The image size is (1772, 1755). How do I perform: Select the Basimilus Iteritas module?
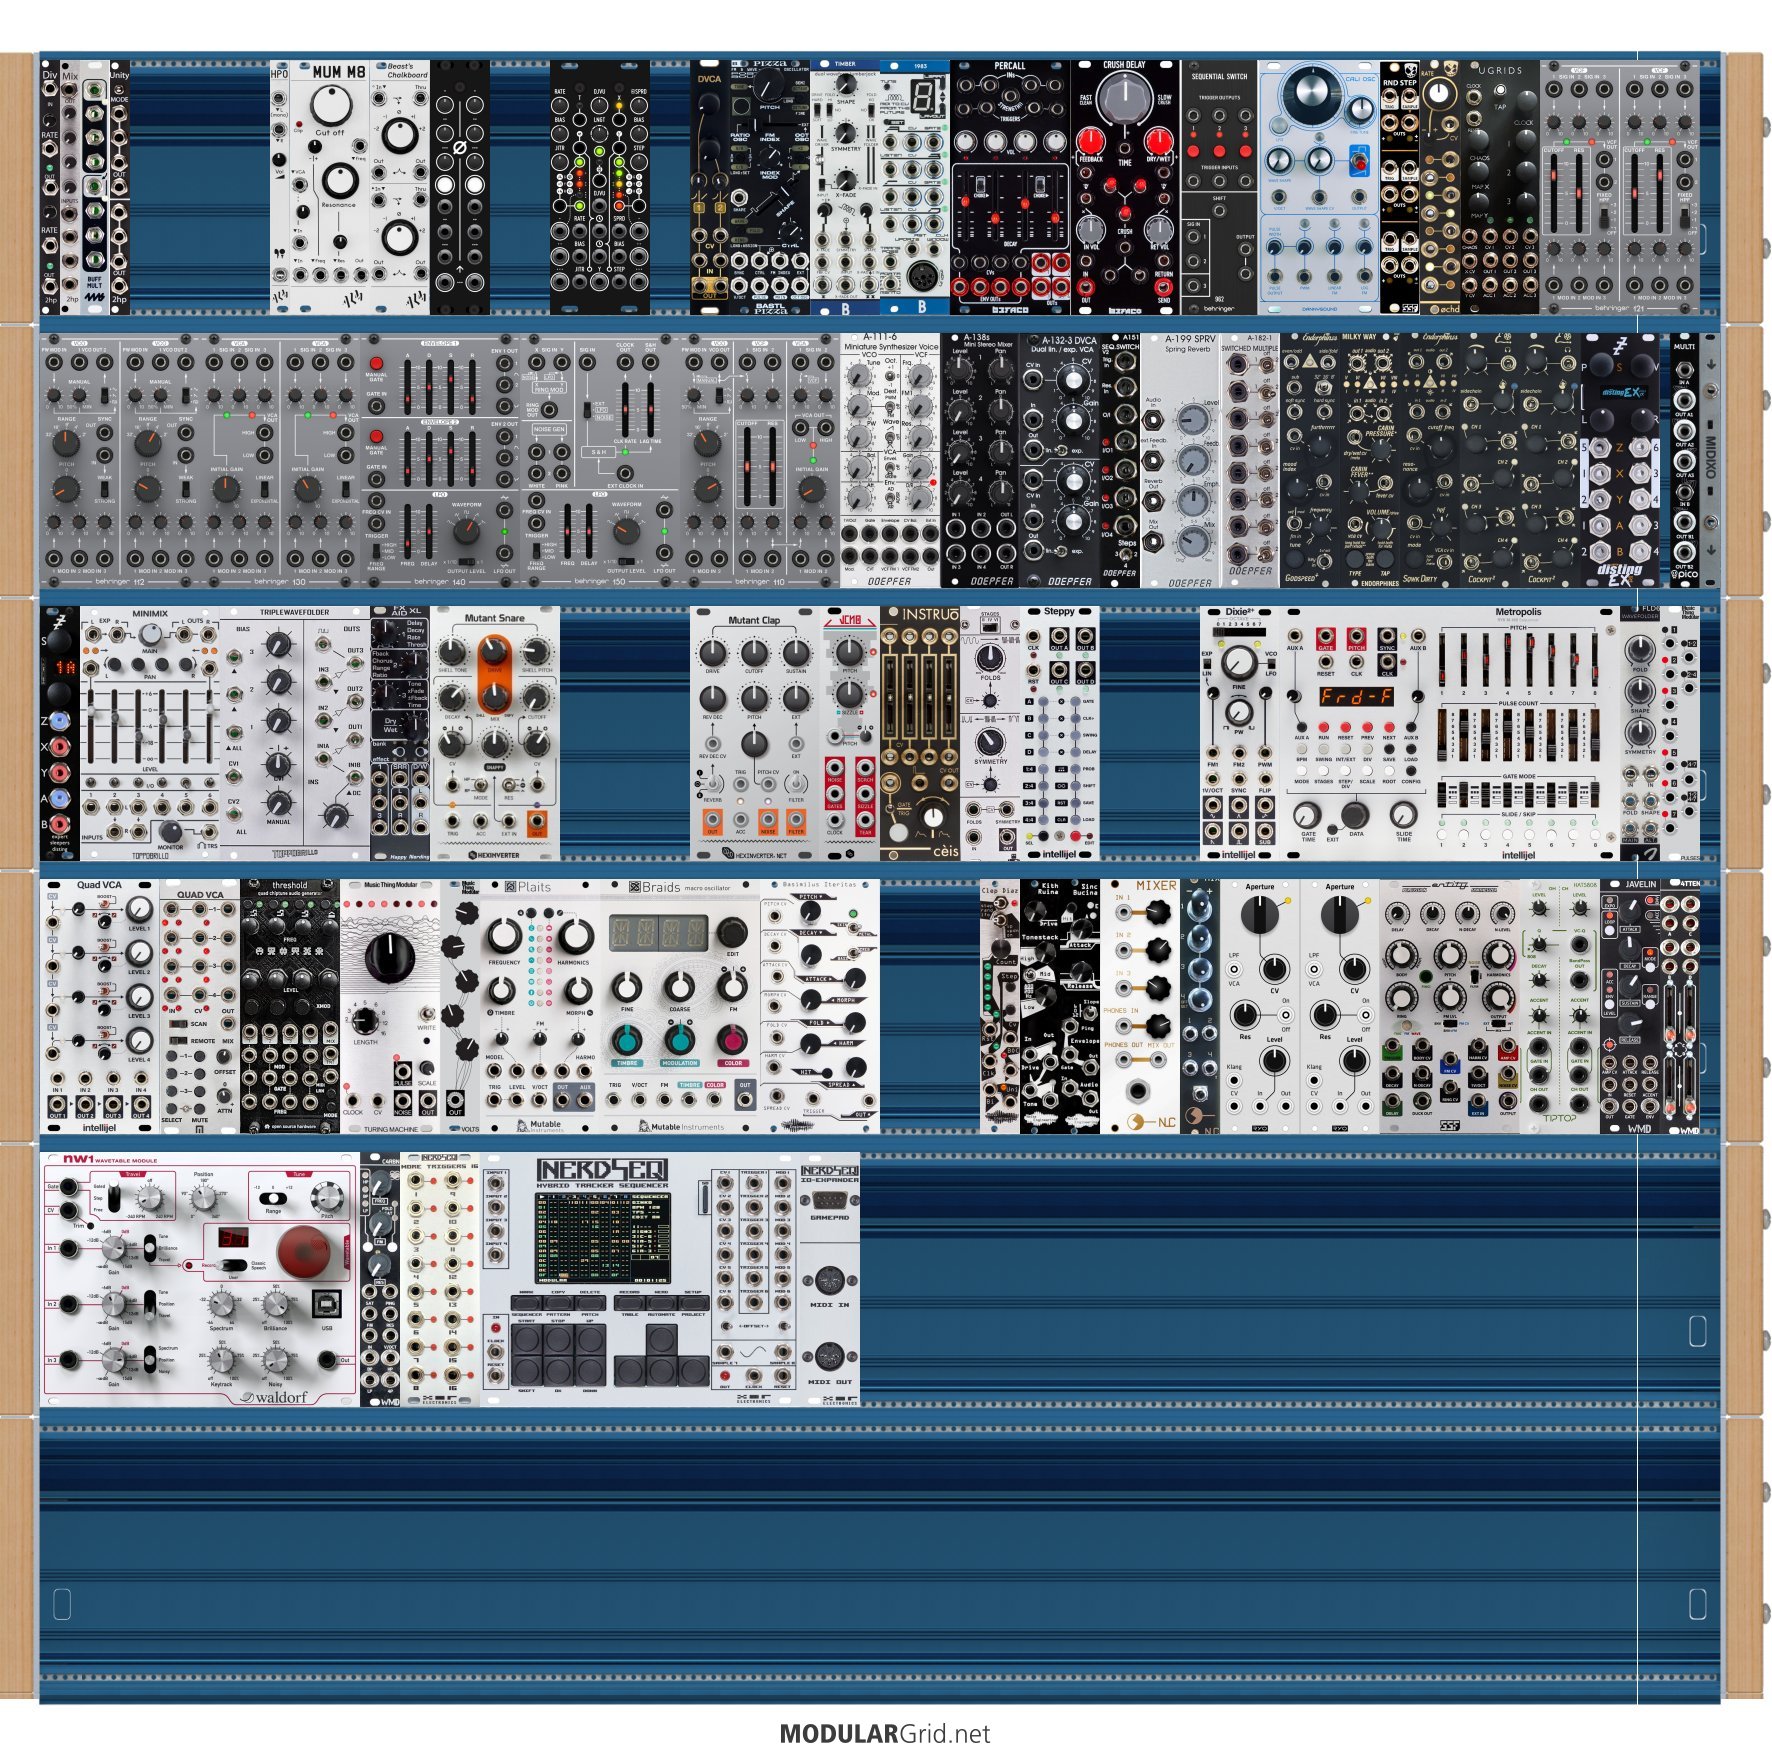pos(820,1007)
